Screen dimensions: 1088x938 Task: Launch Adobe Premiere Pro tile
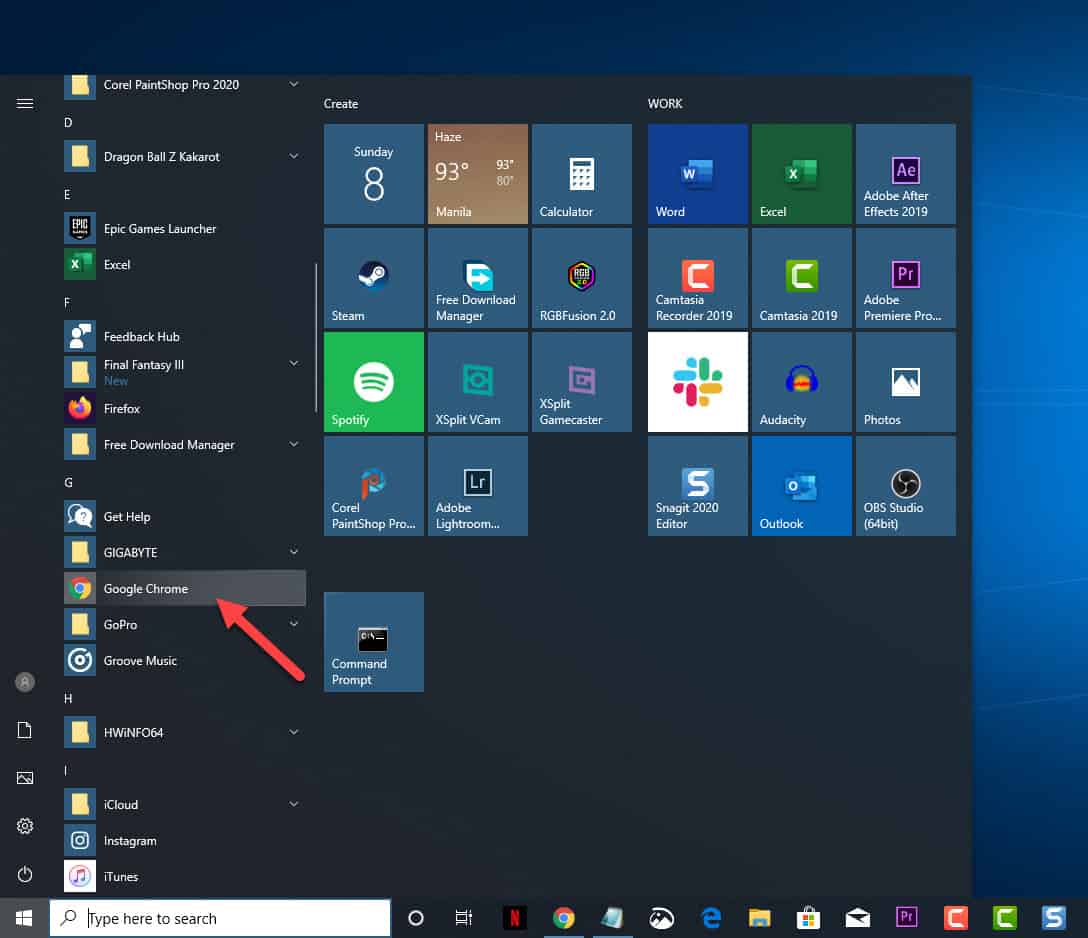(906, 278)
